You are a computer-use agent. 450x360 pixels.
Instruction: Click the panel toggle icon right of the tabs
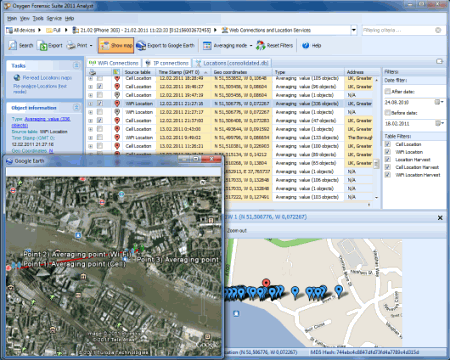[x=440, y=61]
